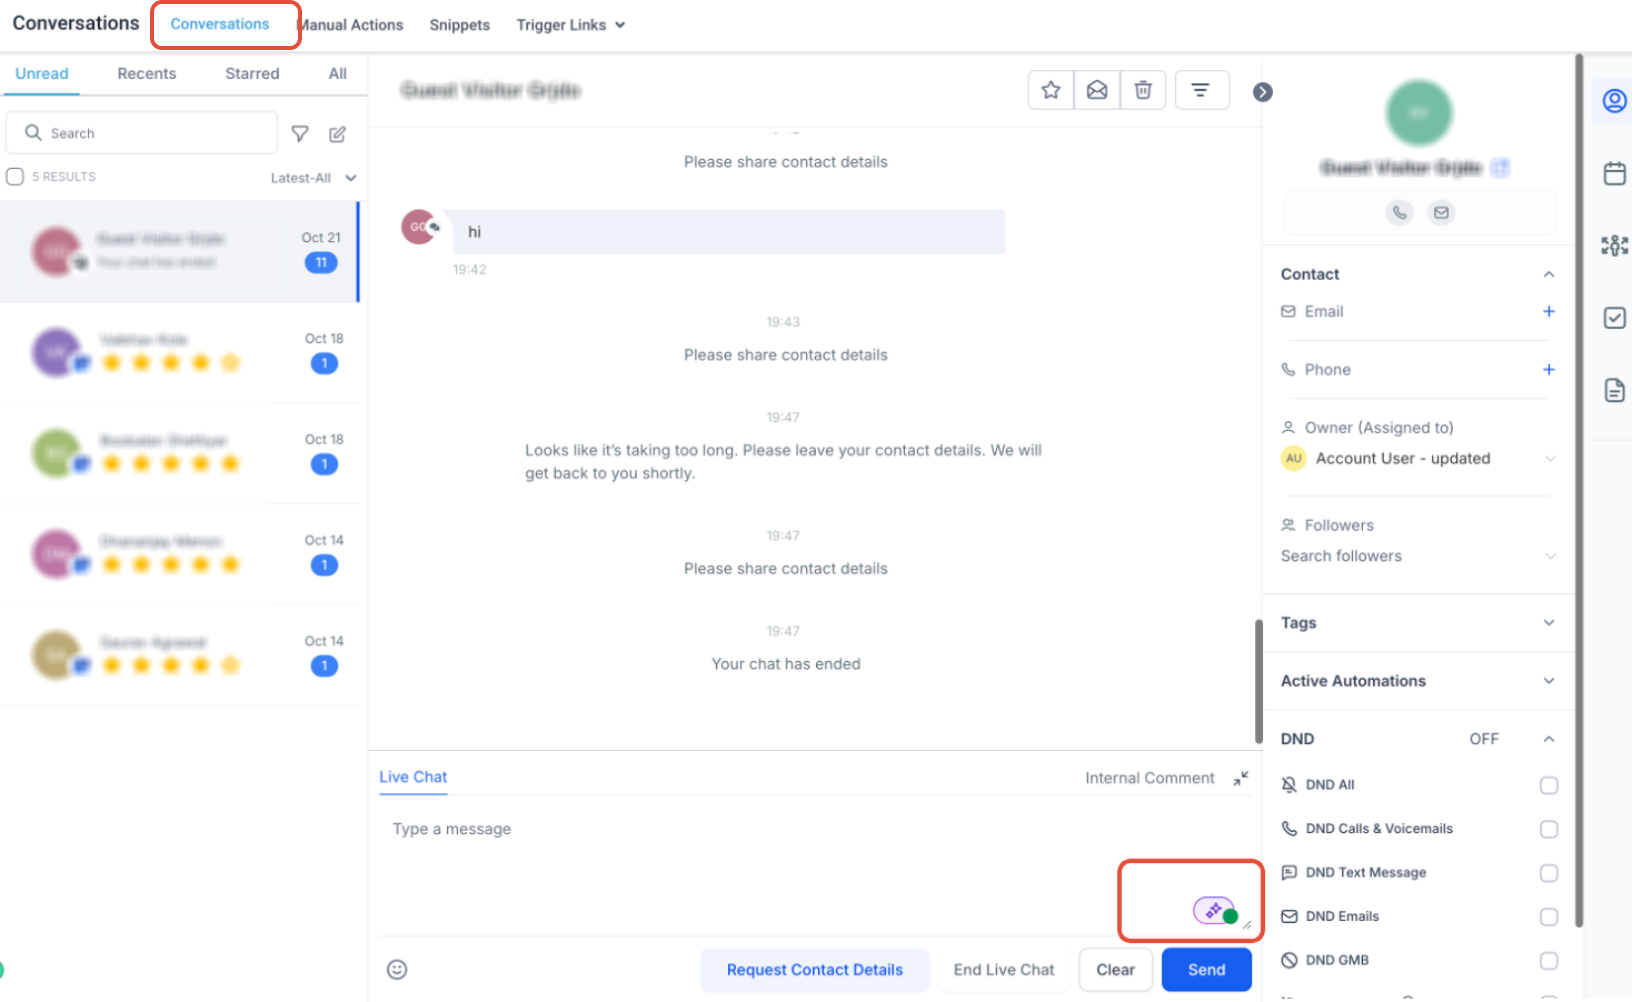
Task: Open the Conversations top navigation tab
Action: point(220,24)
